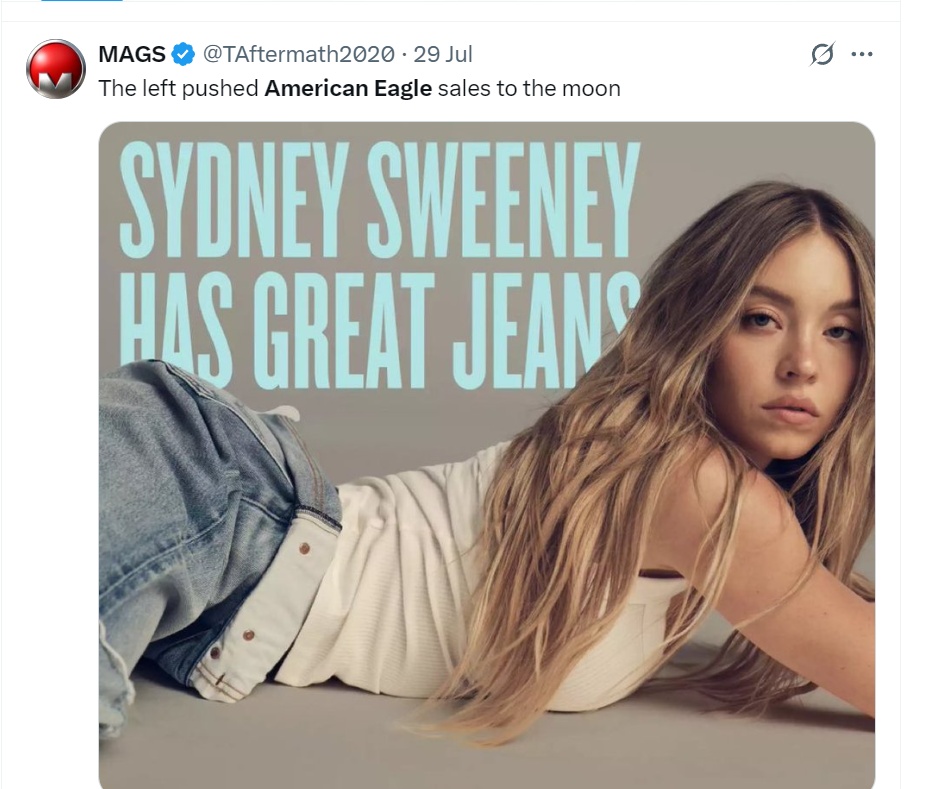This screenshot has width=933, height=789.
Task: Click the bold American Eagle text
Action: pos(348,88)
